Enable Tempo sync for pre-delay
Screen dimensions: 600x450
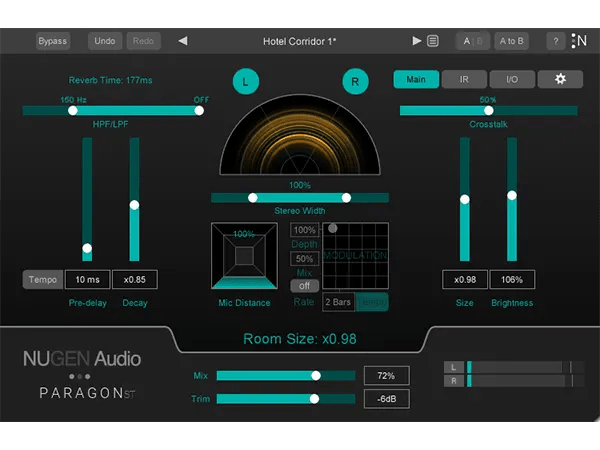click(42, 279)
